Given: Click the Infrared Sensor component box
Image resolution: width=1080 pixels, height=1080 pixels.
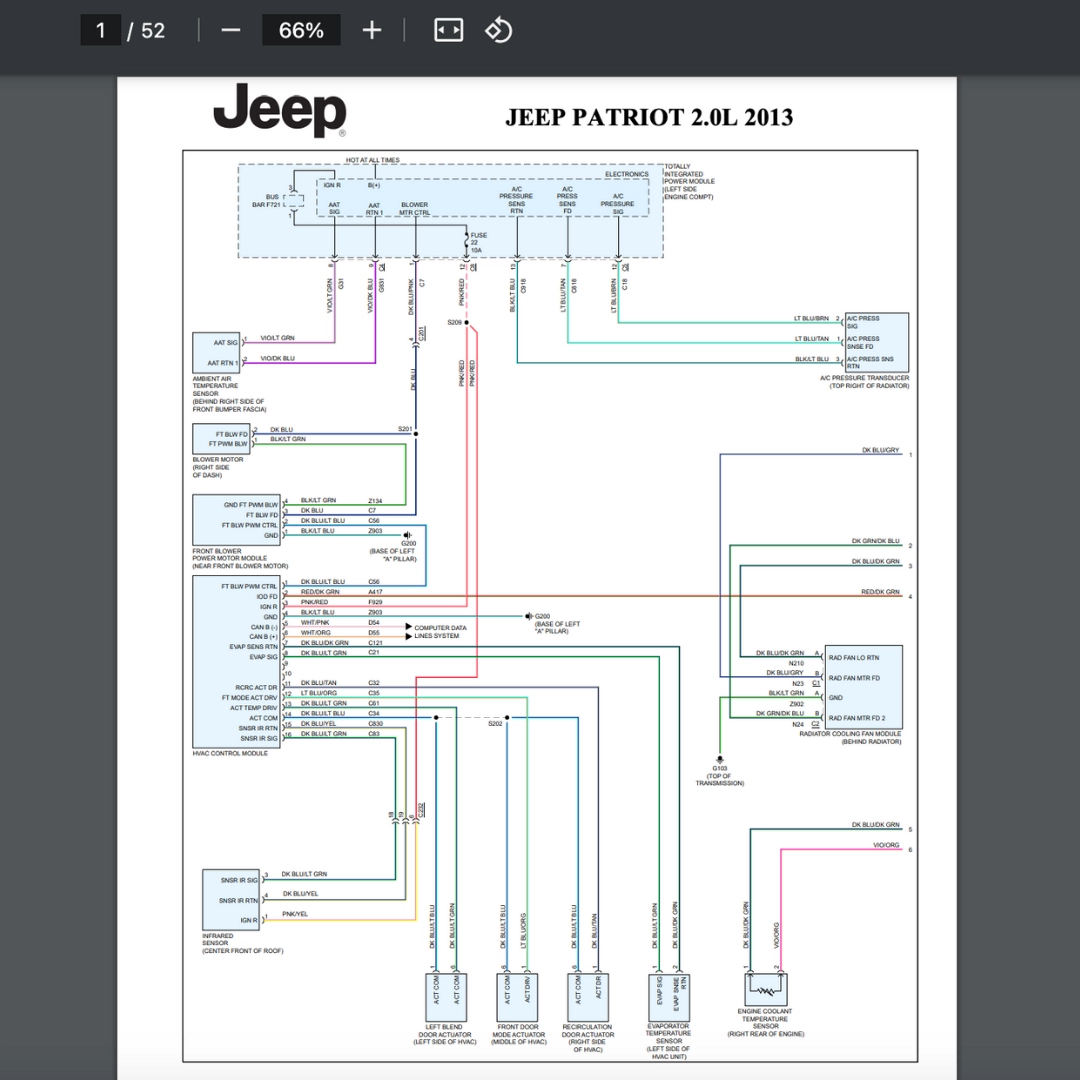Looking at the screenshot, I should (x=231, y=900).
